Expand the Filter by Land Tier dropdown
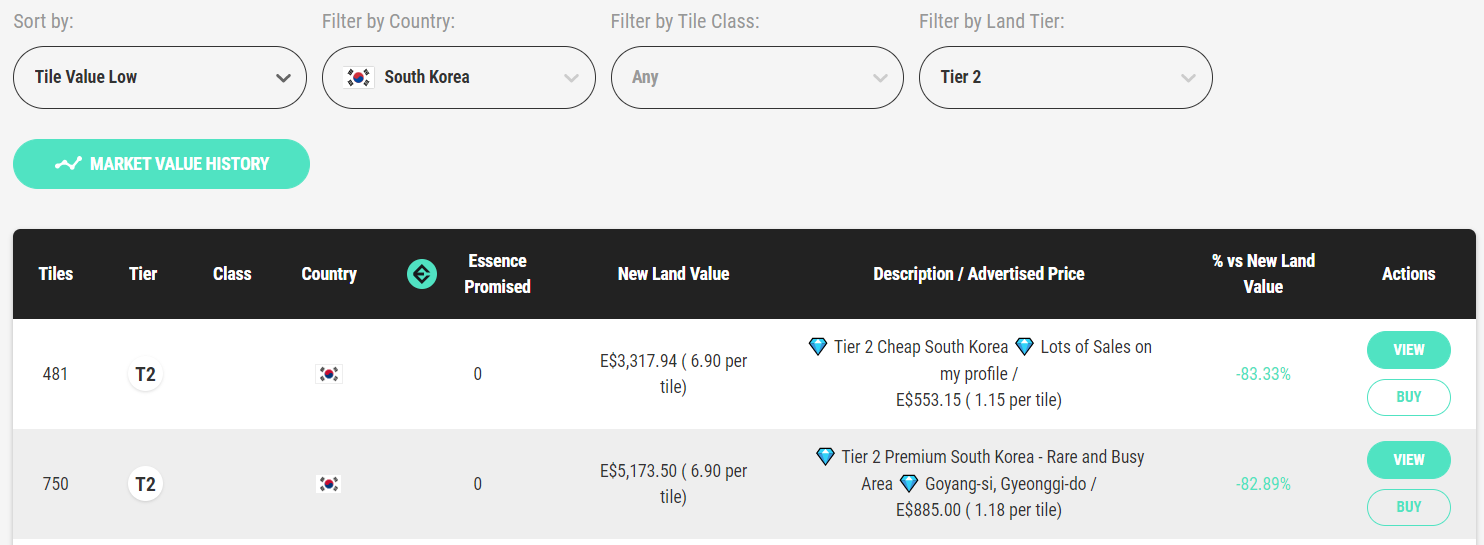 click(x=1066, y=77)
